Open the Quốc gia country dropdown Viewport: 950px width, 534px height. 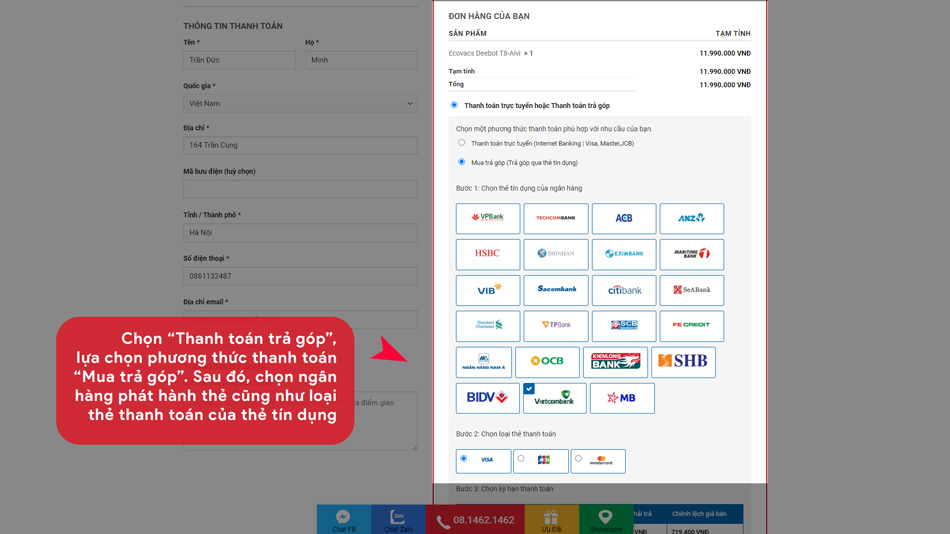tap(300, 103)
